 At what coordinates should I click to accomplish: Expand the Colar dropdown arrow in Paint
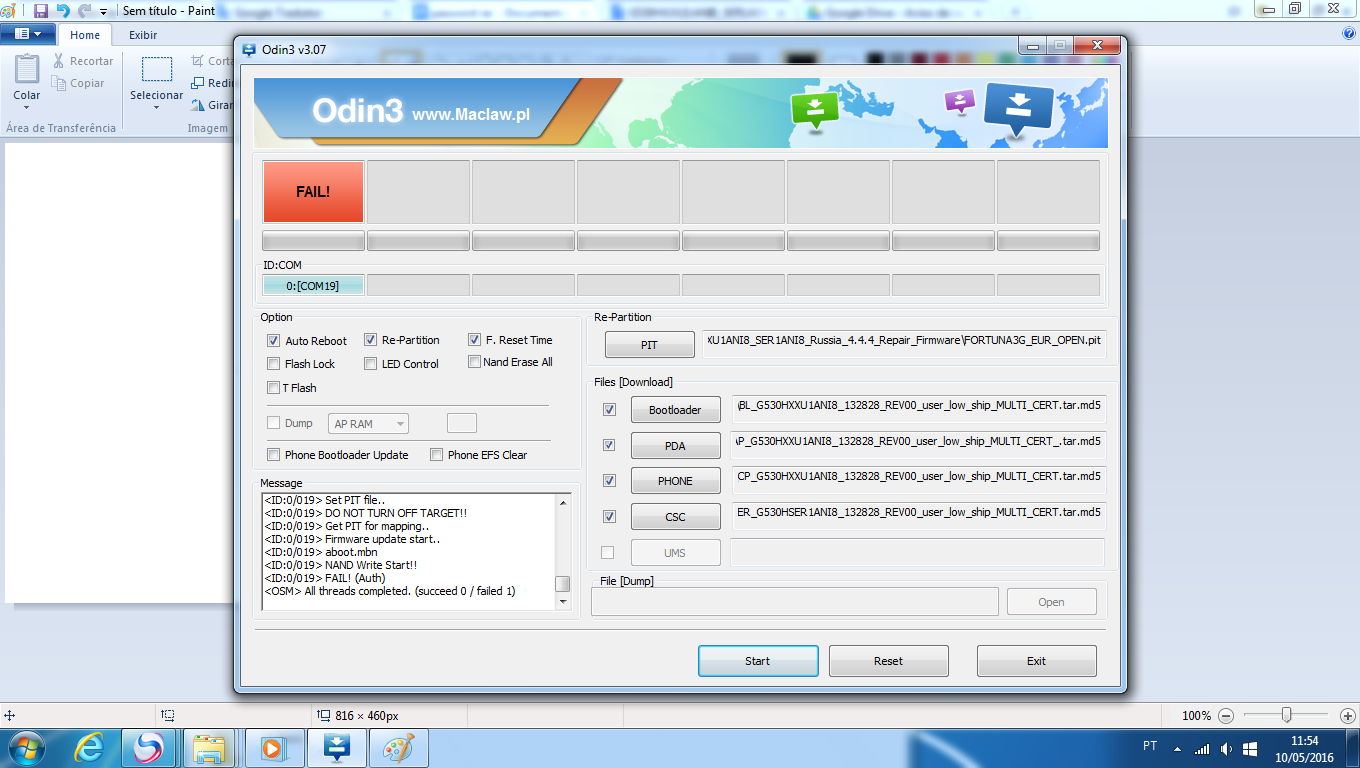coord(27,107)
